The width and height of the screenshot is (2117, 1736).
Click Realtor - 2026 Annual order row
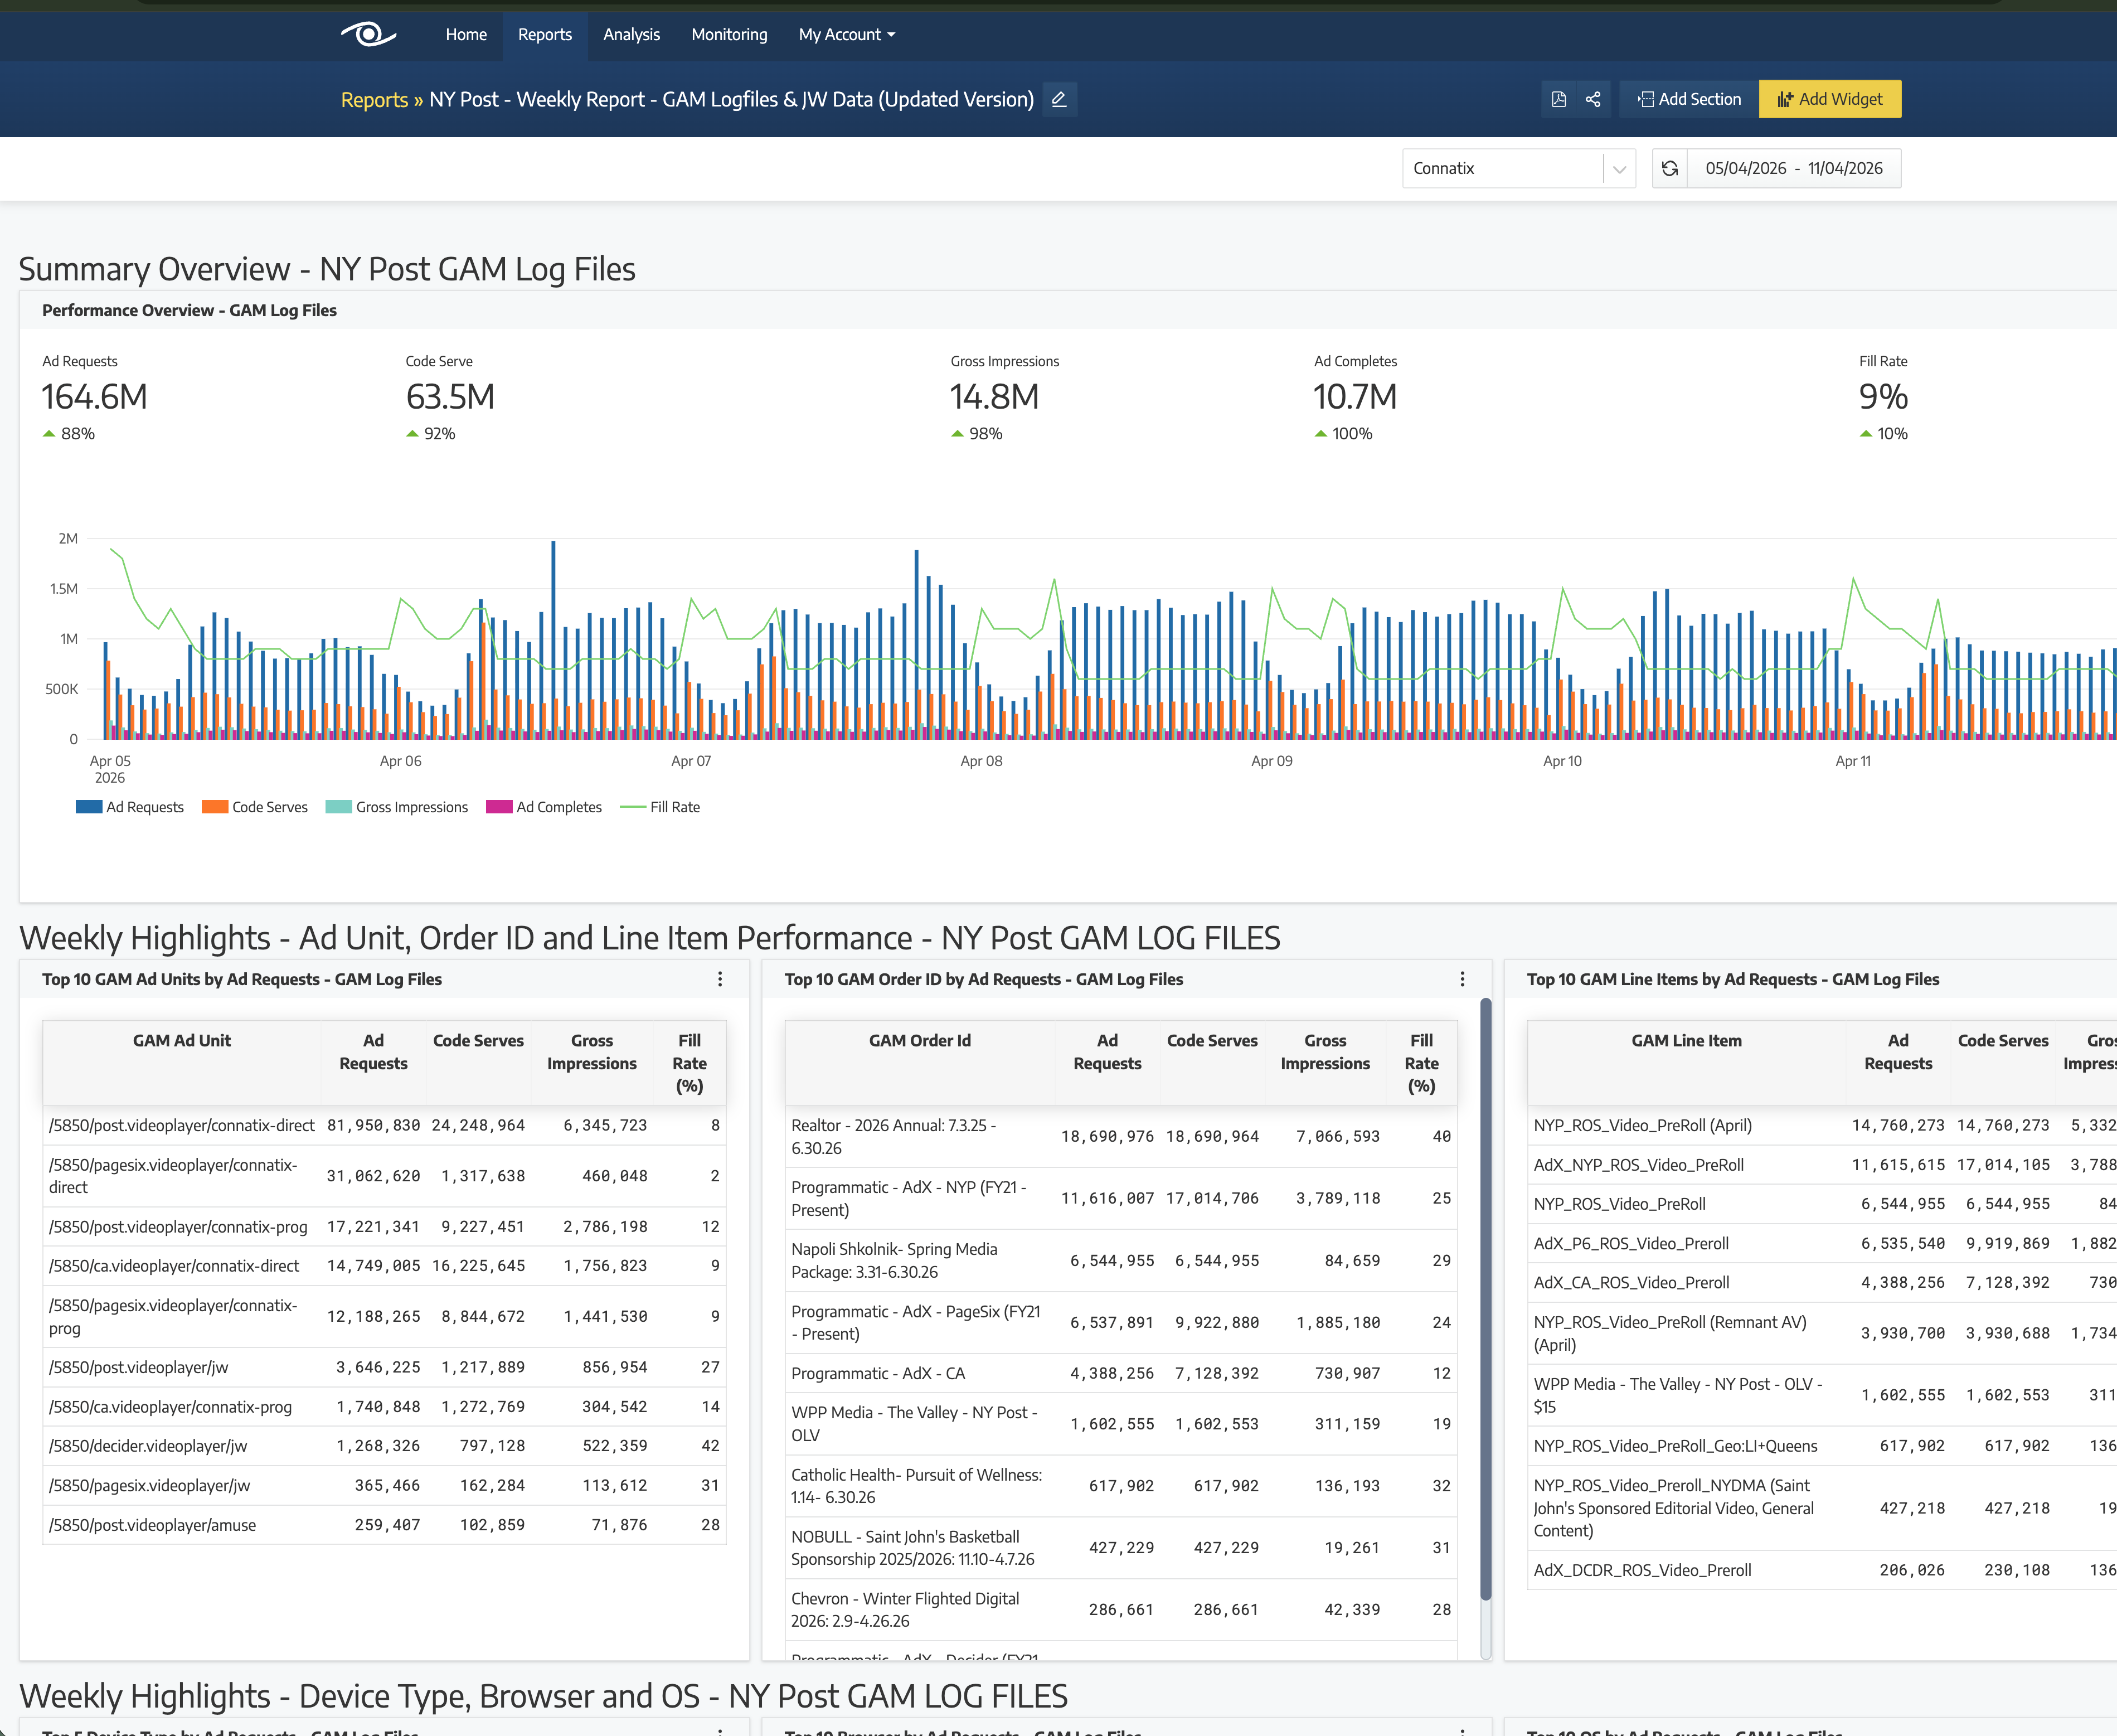[1121, 1137]
